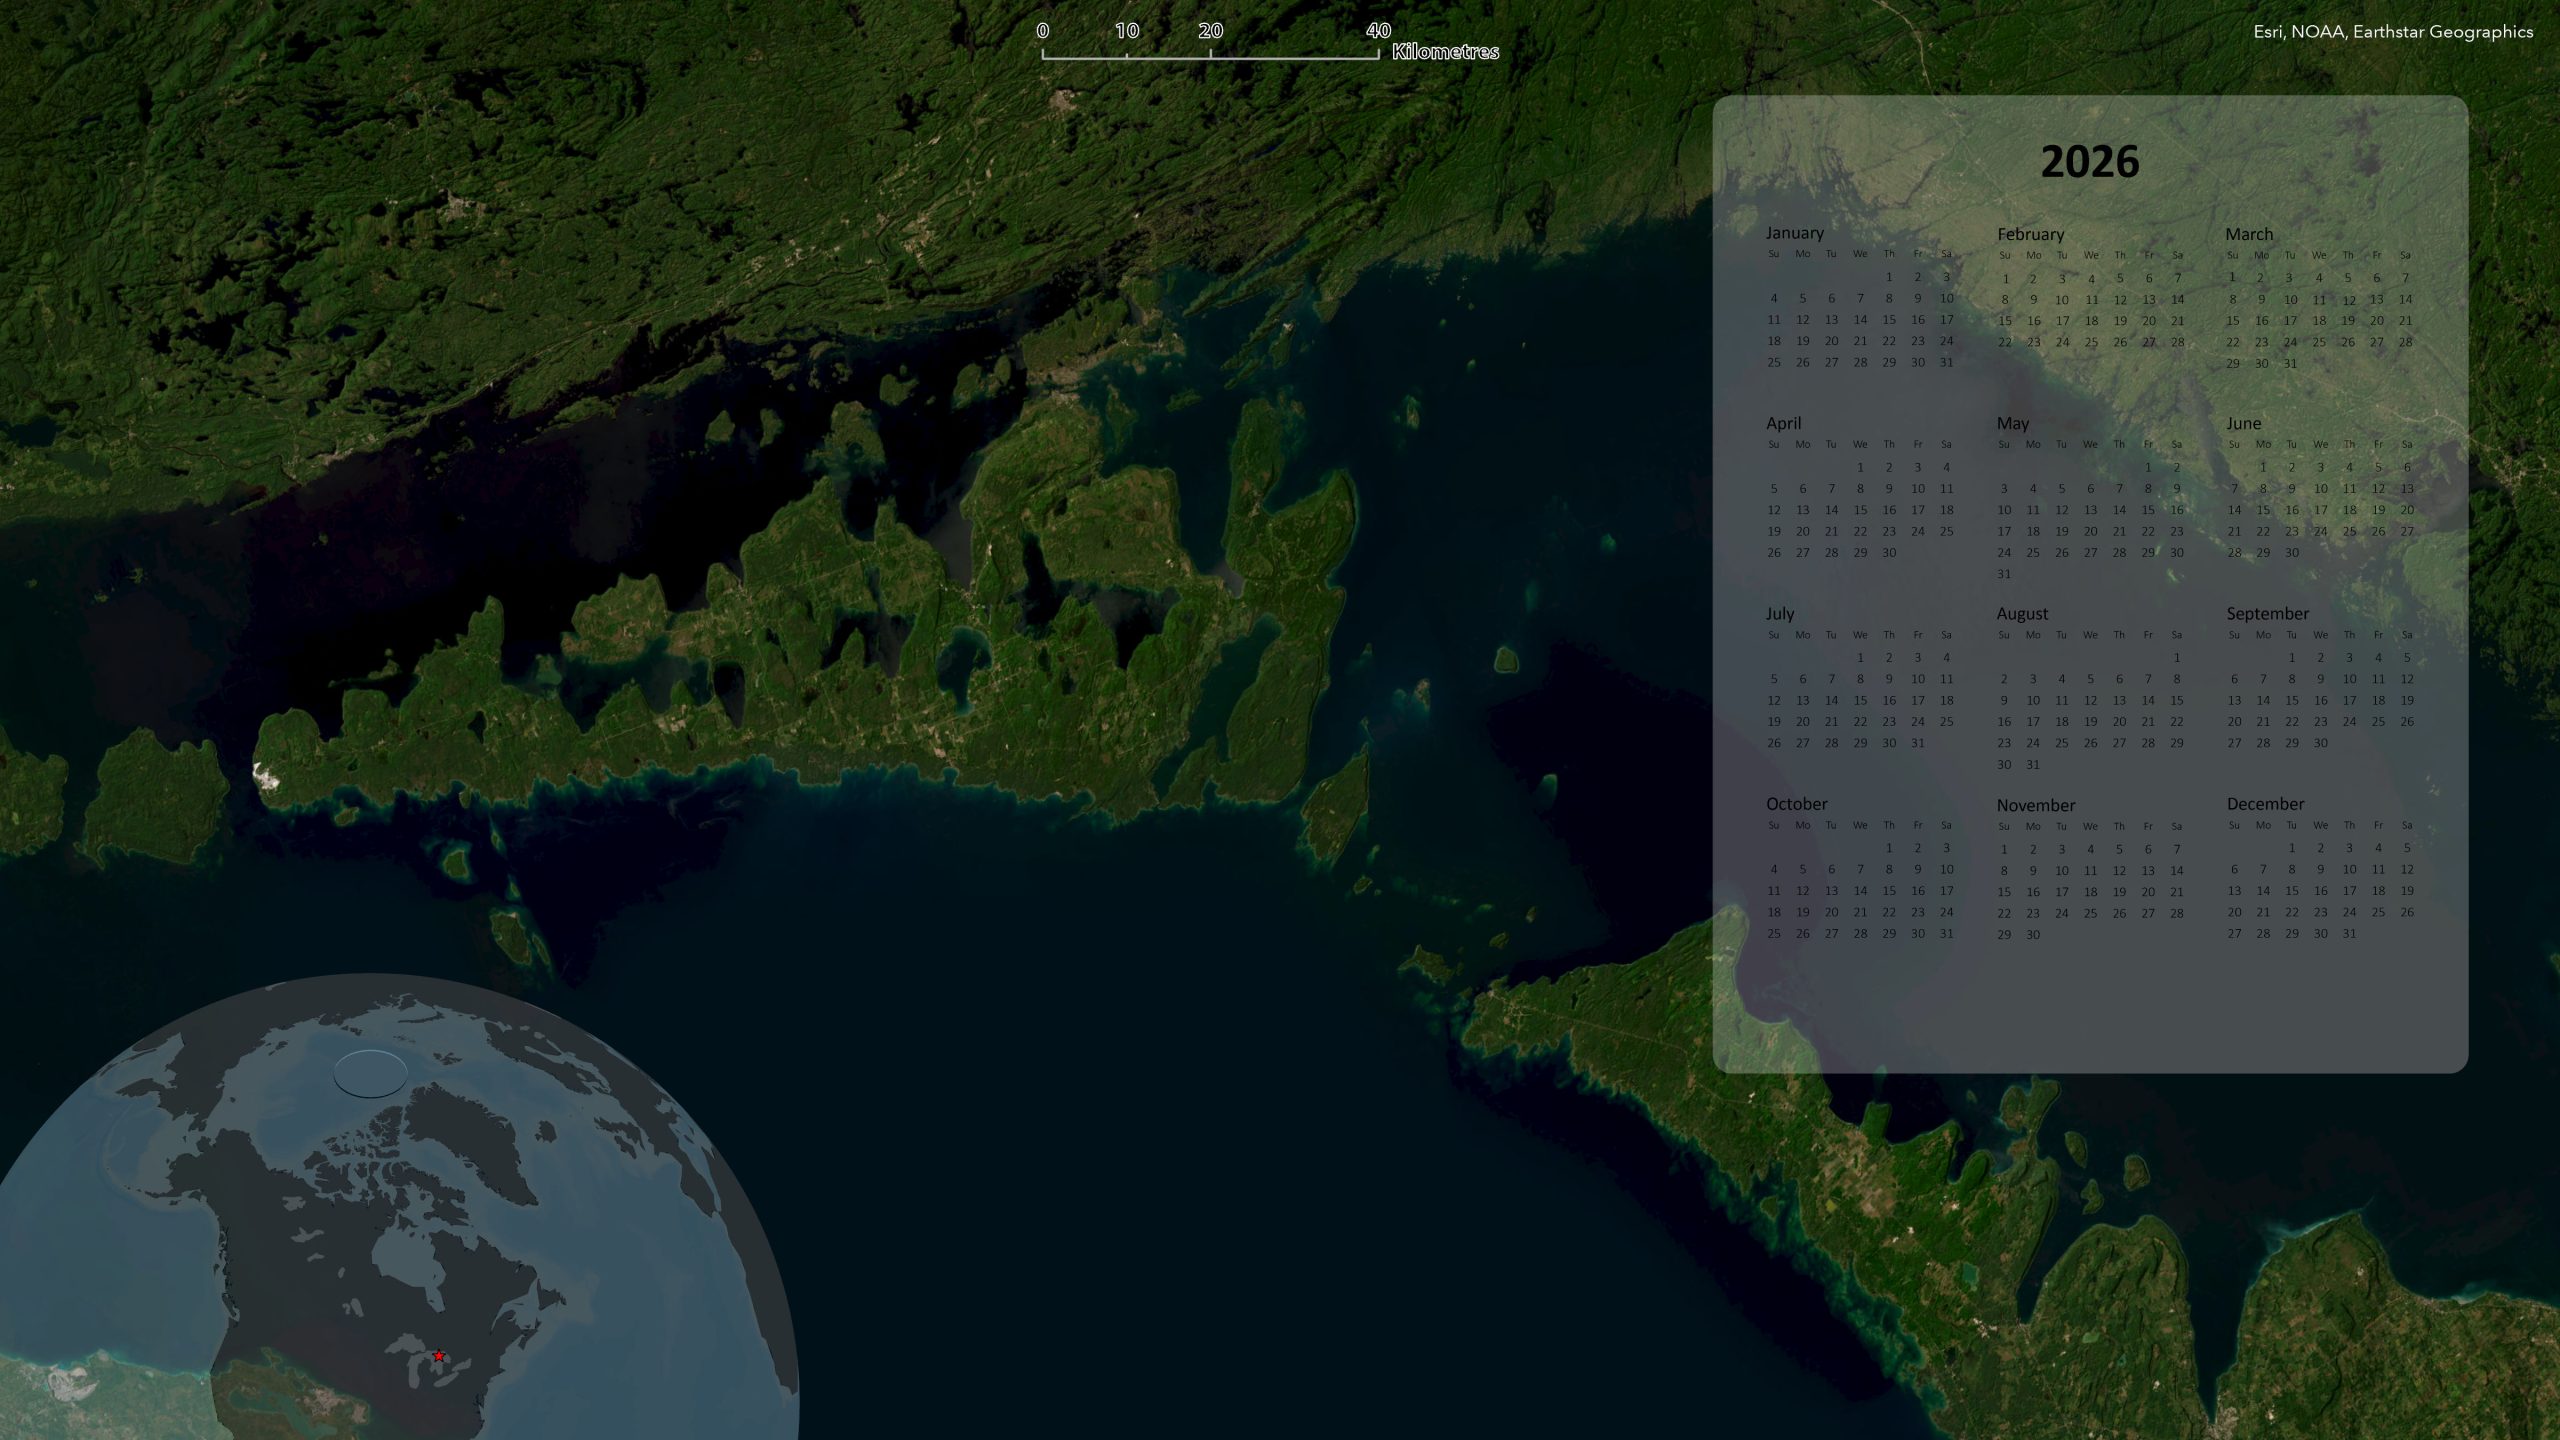
Task: Select the January month label
Action: coord(1794,233)
